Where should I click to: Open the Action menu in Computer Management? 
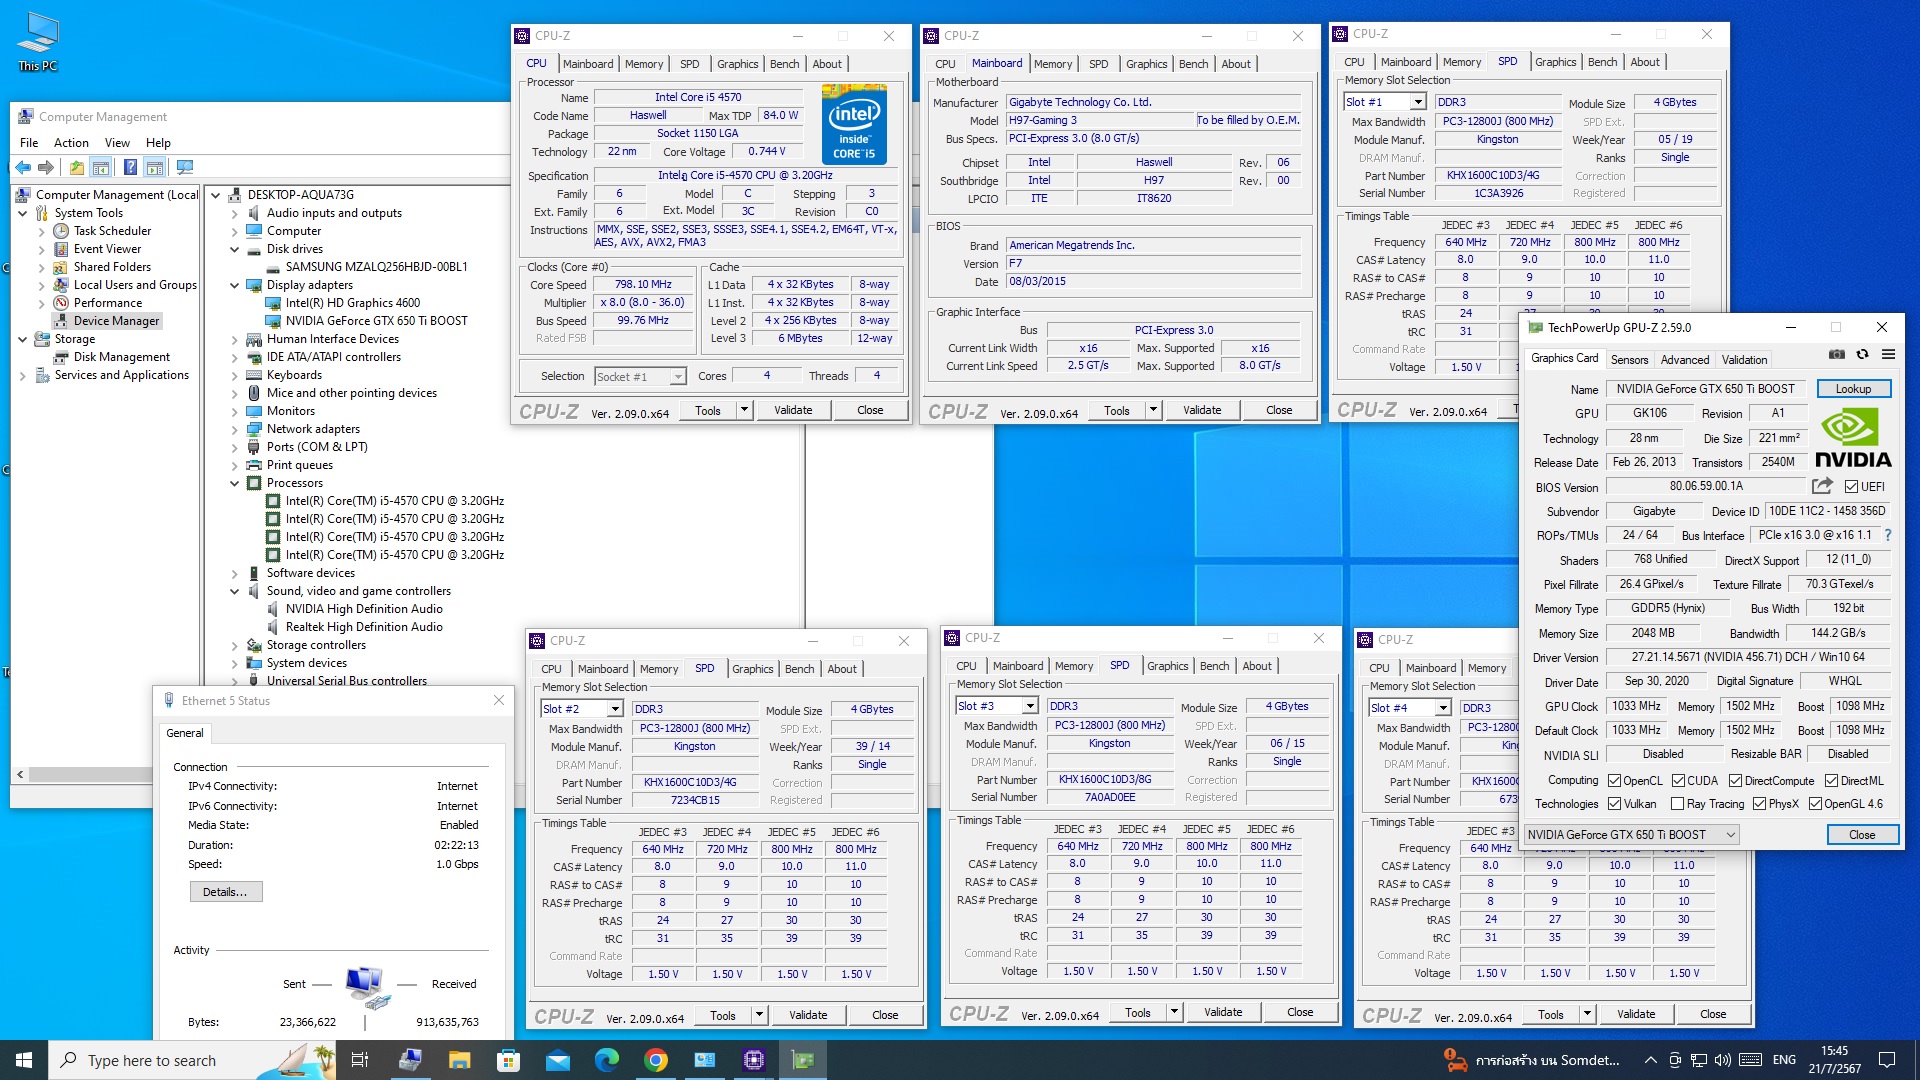click(71, 143)
